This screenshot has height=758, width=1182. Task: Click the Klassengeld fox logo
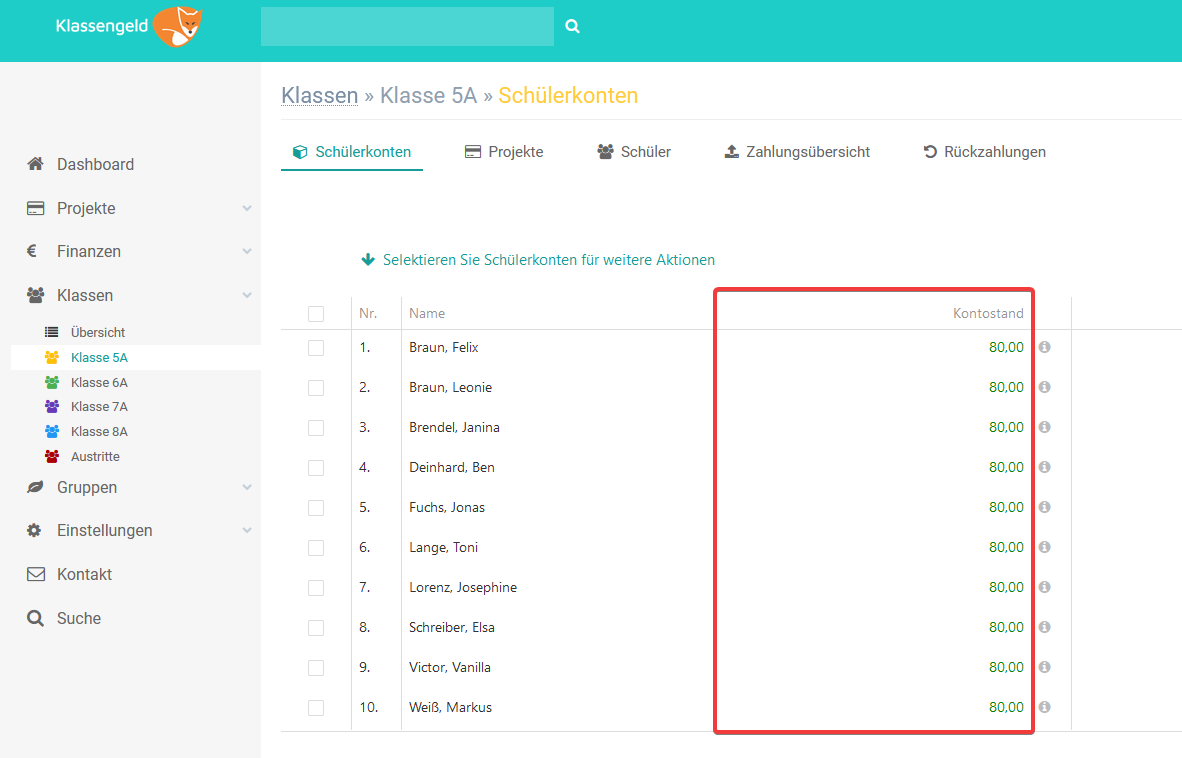click(x=178, y=26)
